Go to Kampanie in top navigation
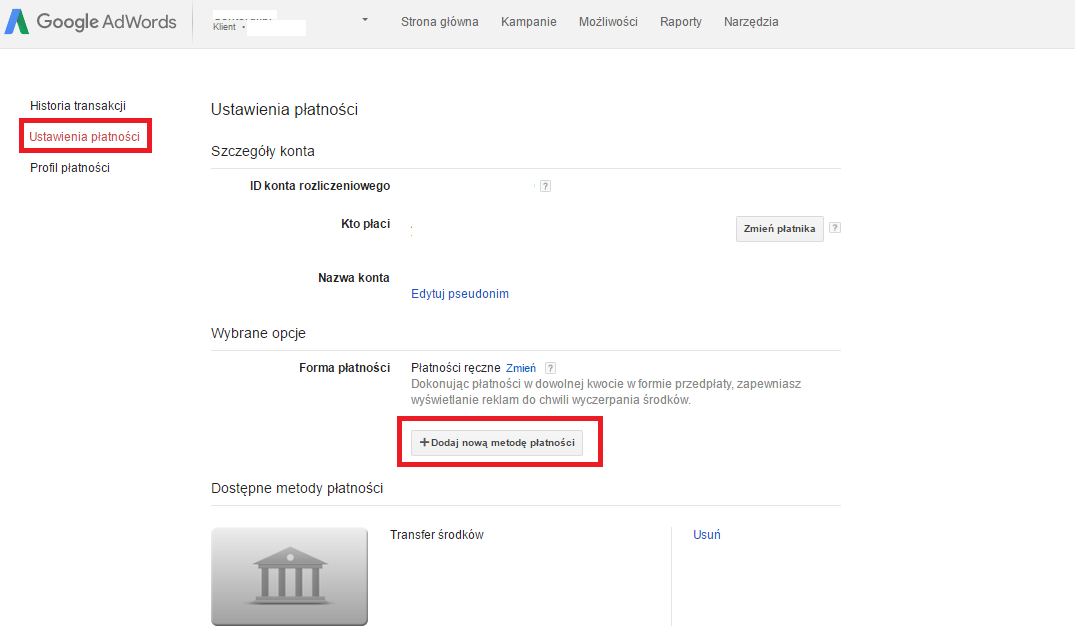 529,22
